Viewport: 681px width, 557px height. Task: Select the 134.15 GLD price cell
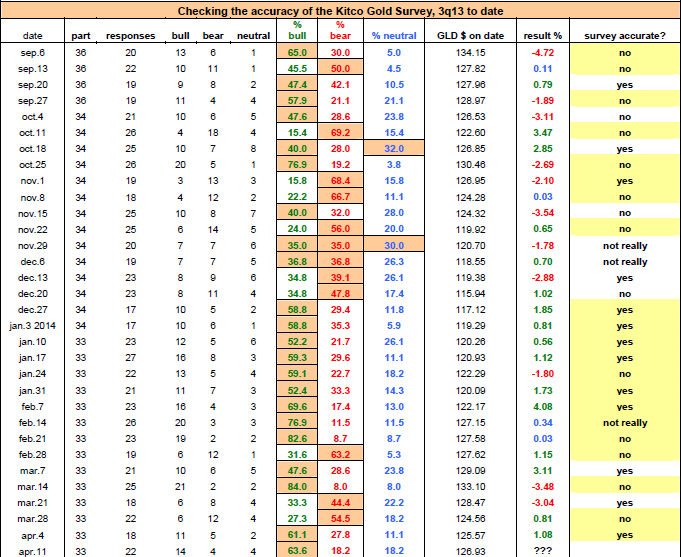point(470,53)
